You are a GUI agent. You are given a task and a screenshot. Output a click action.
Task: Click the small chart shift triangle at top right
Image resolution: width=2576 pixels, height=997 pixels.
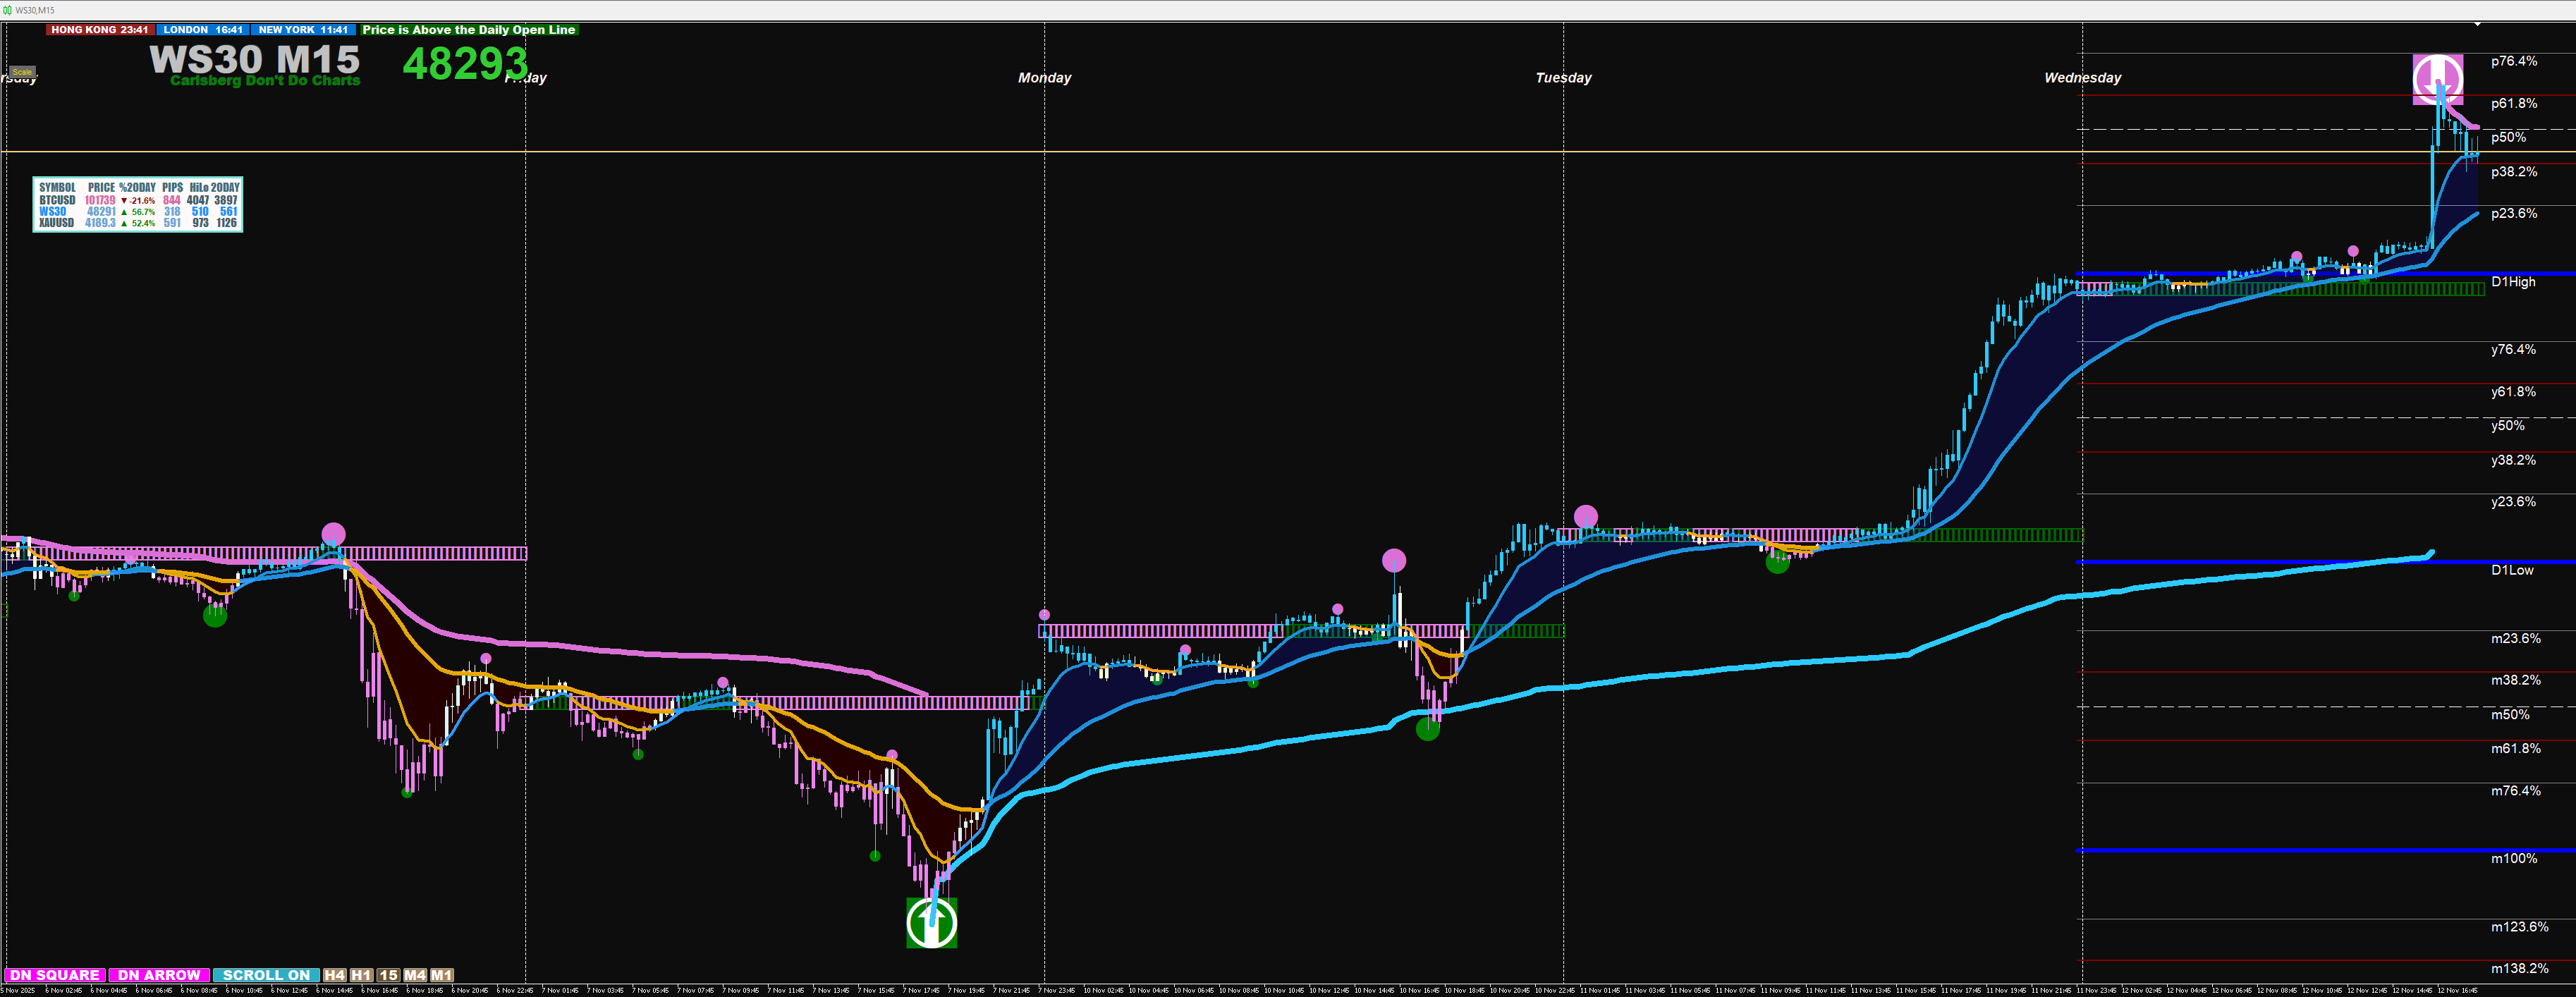(x=2478, y=24)
